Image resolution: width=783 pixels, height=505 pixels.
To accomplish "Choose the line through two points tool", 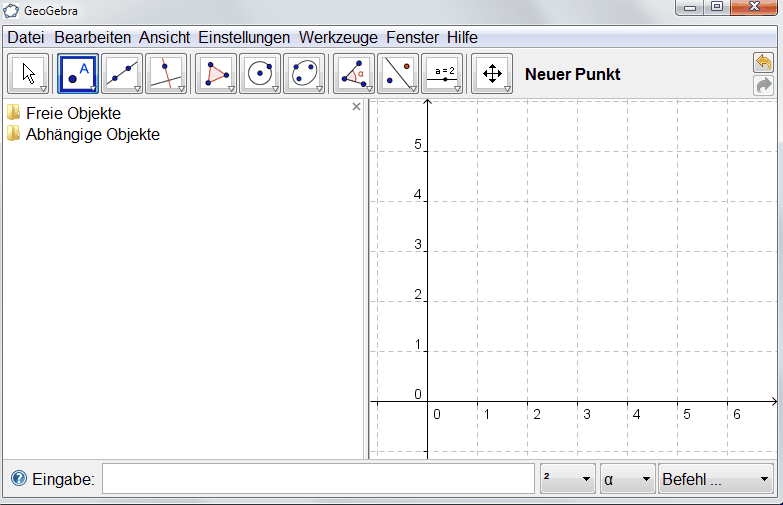I will coord(122,74).
